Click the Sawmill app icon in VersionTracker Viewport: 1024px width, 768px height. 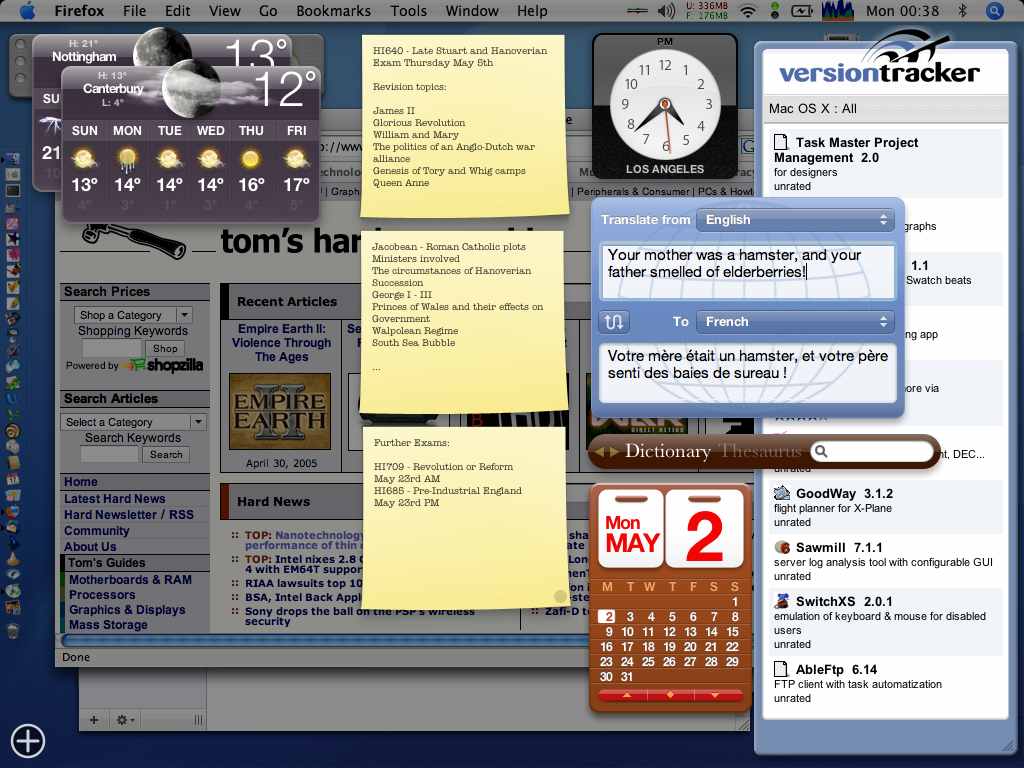click(x=781, y=547)
